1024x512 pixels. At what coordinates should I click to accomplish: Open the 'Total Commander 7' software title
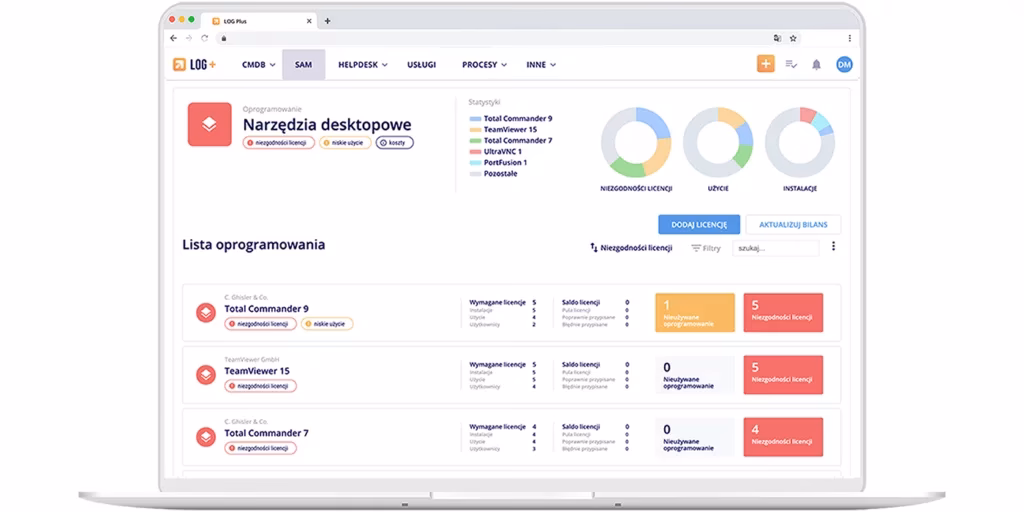pos(266,432)
